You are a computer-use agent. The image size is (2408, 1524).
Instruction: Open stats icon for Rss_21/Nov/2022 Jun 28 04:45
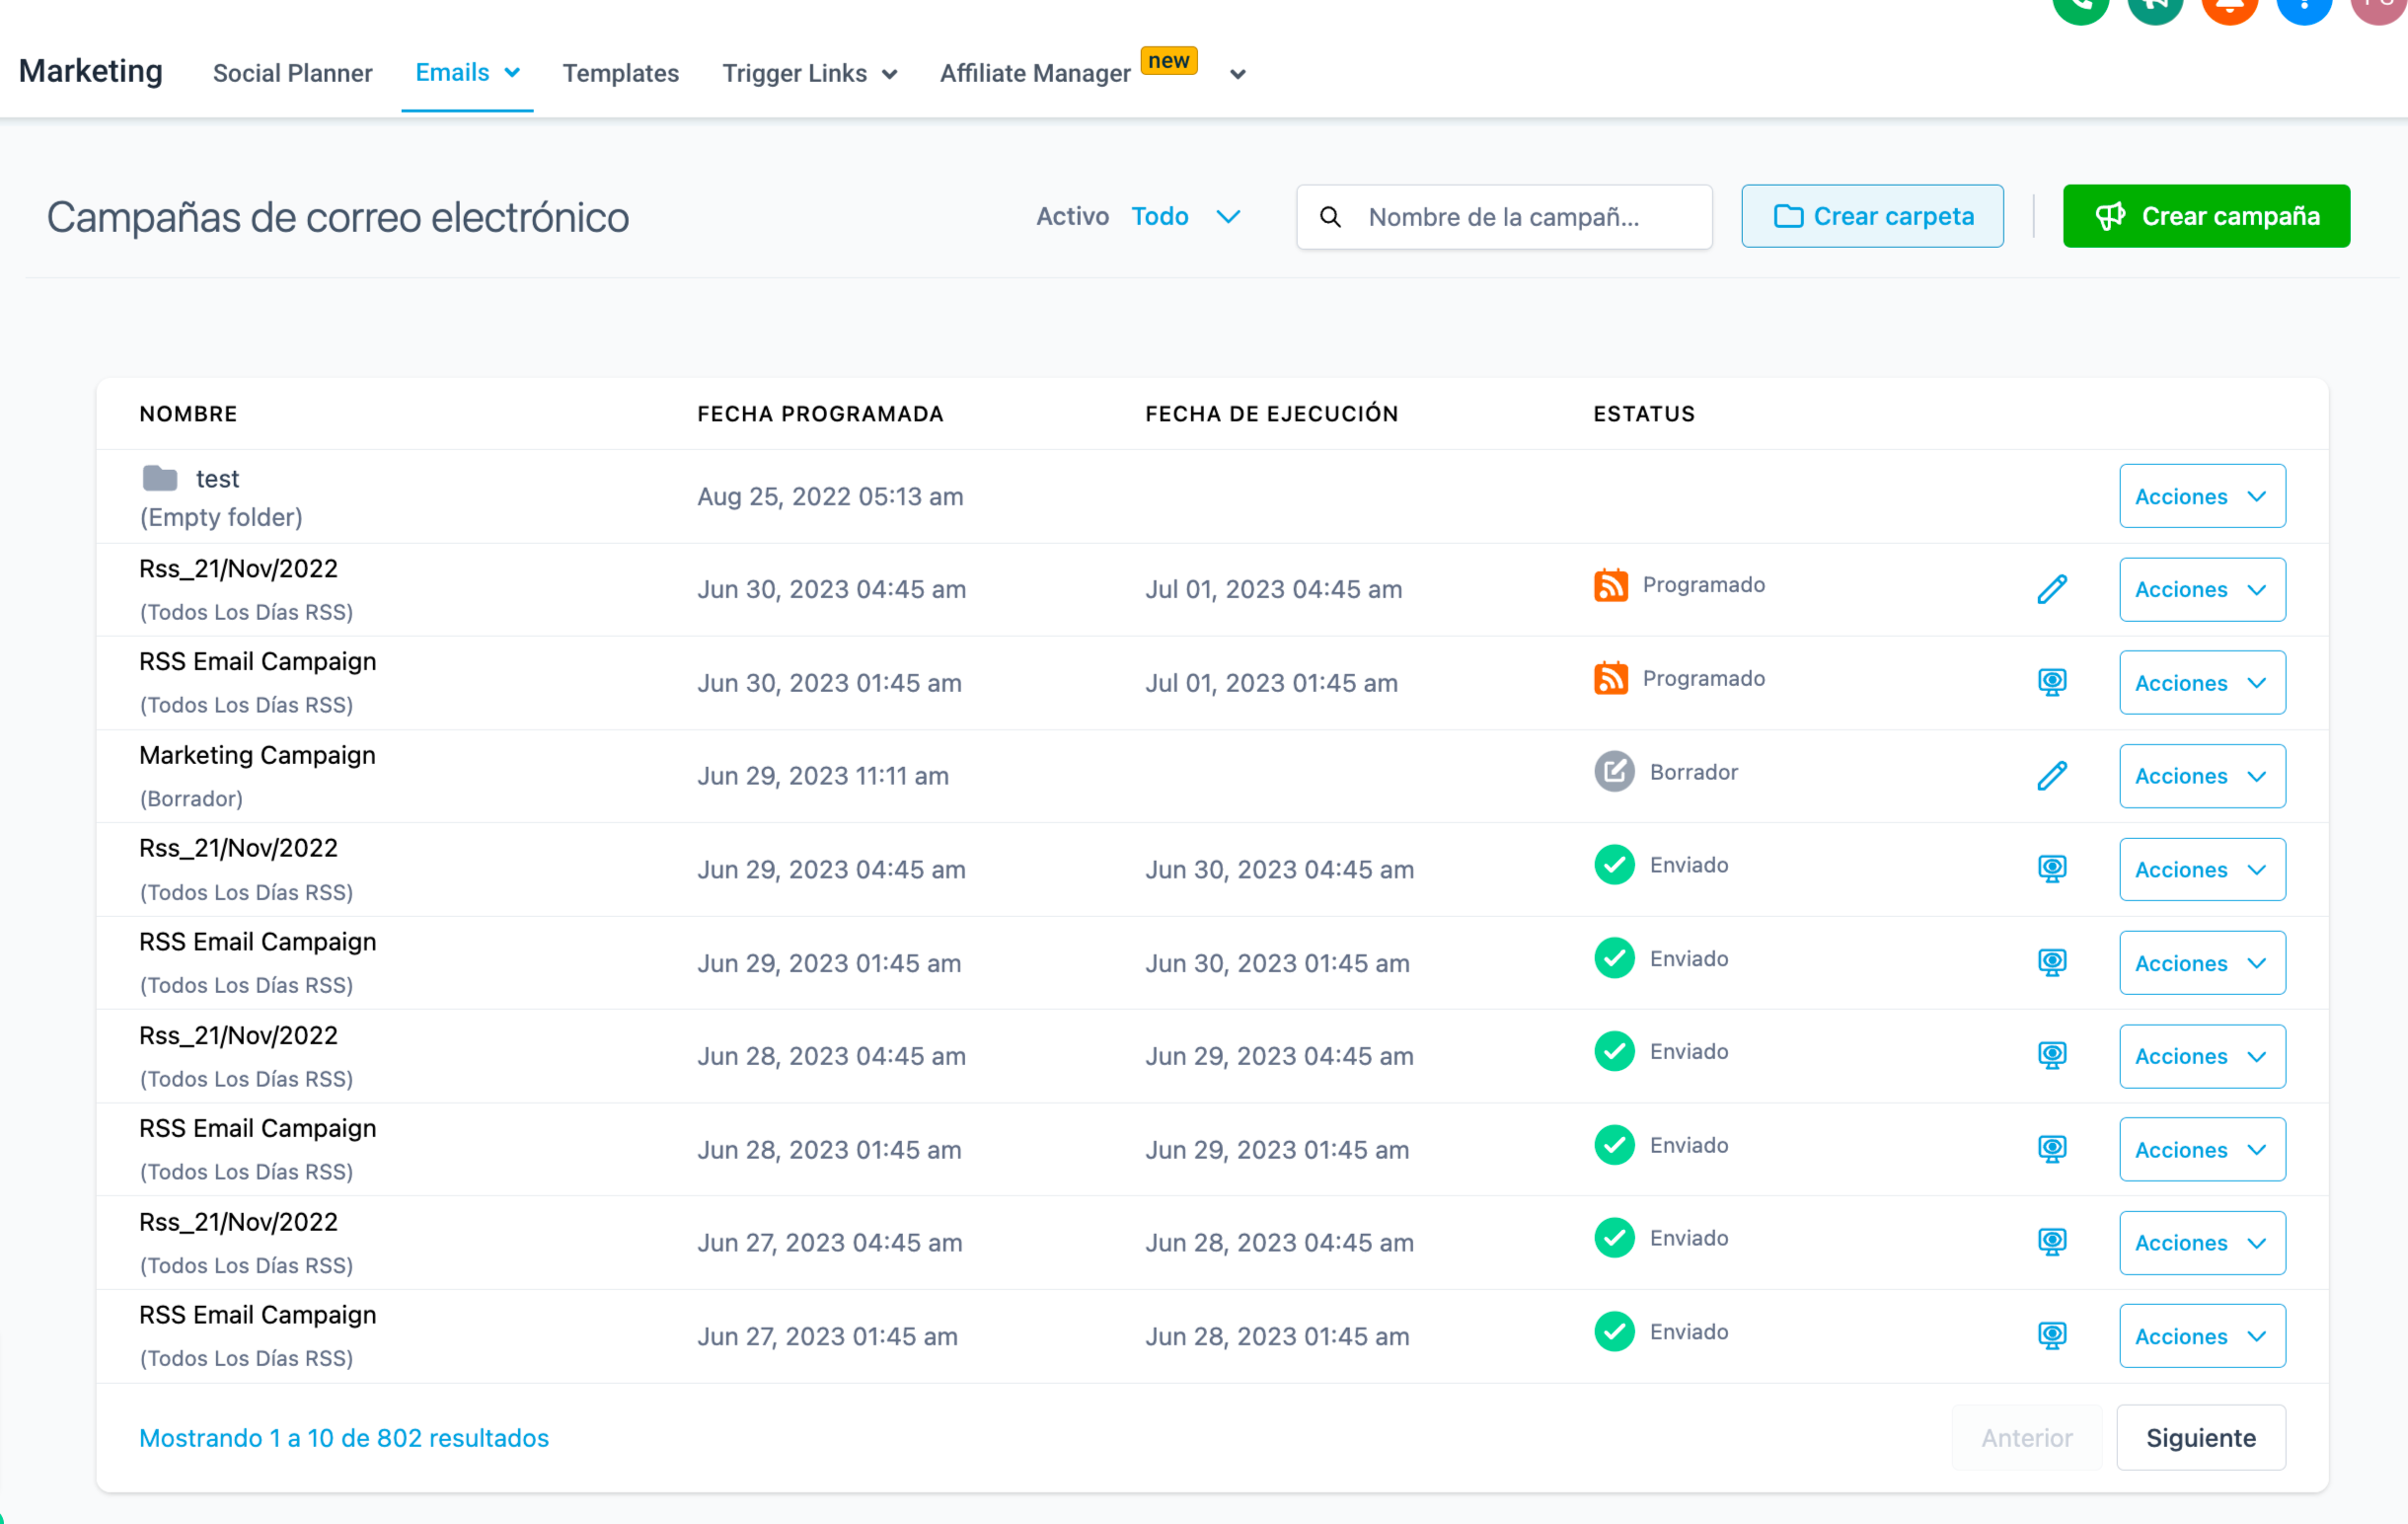click(x=2051, y=1056)
